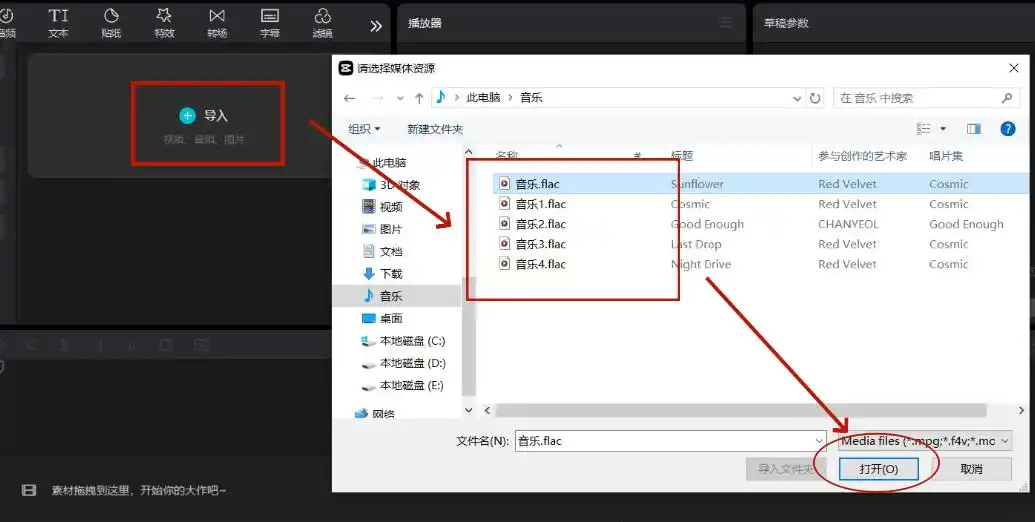The height and width of the screenshot is (522, 1035).
Task: Sort files by the 唱片集 column
Action: coord(946,156)
